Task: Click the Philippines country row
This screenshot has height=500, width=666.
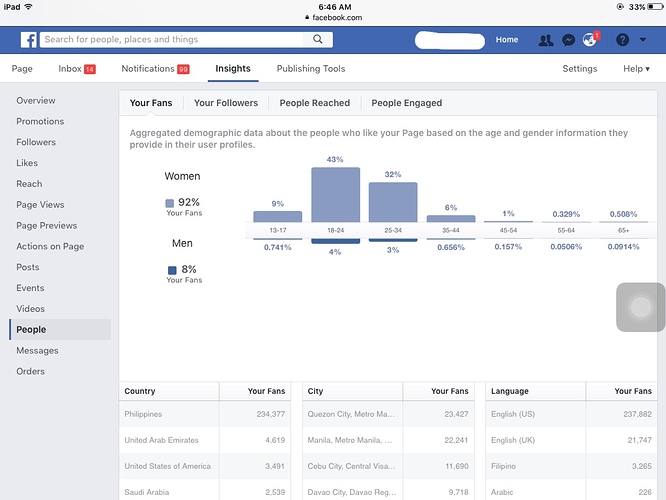Action: (205, 414)
